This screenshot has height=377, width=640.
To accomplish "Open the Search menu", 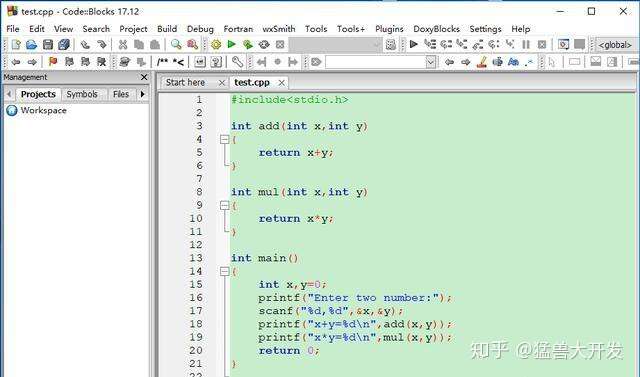I will tap(96, 29).
